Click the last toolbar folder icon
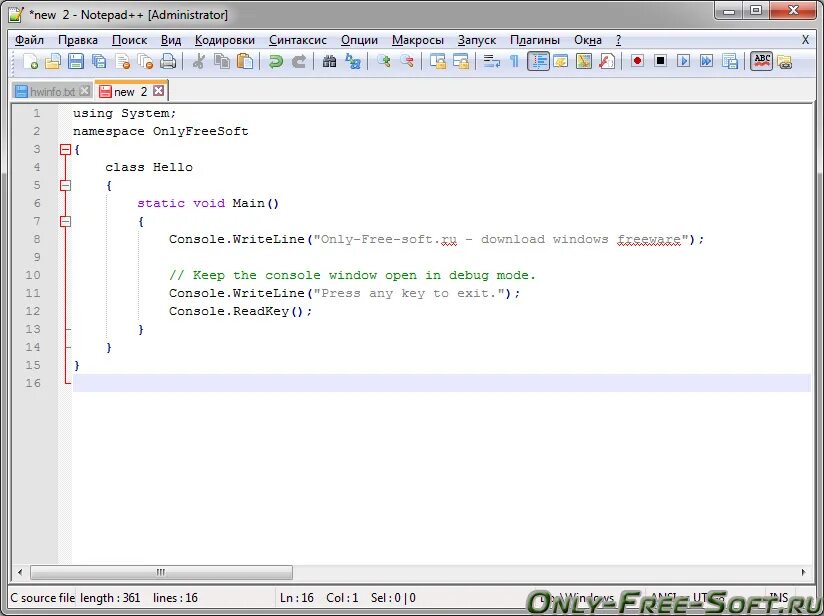 click(785, 61)
